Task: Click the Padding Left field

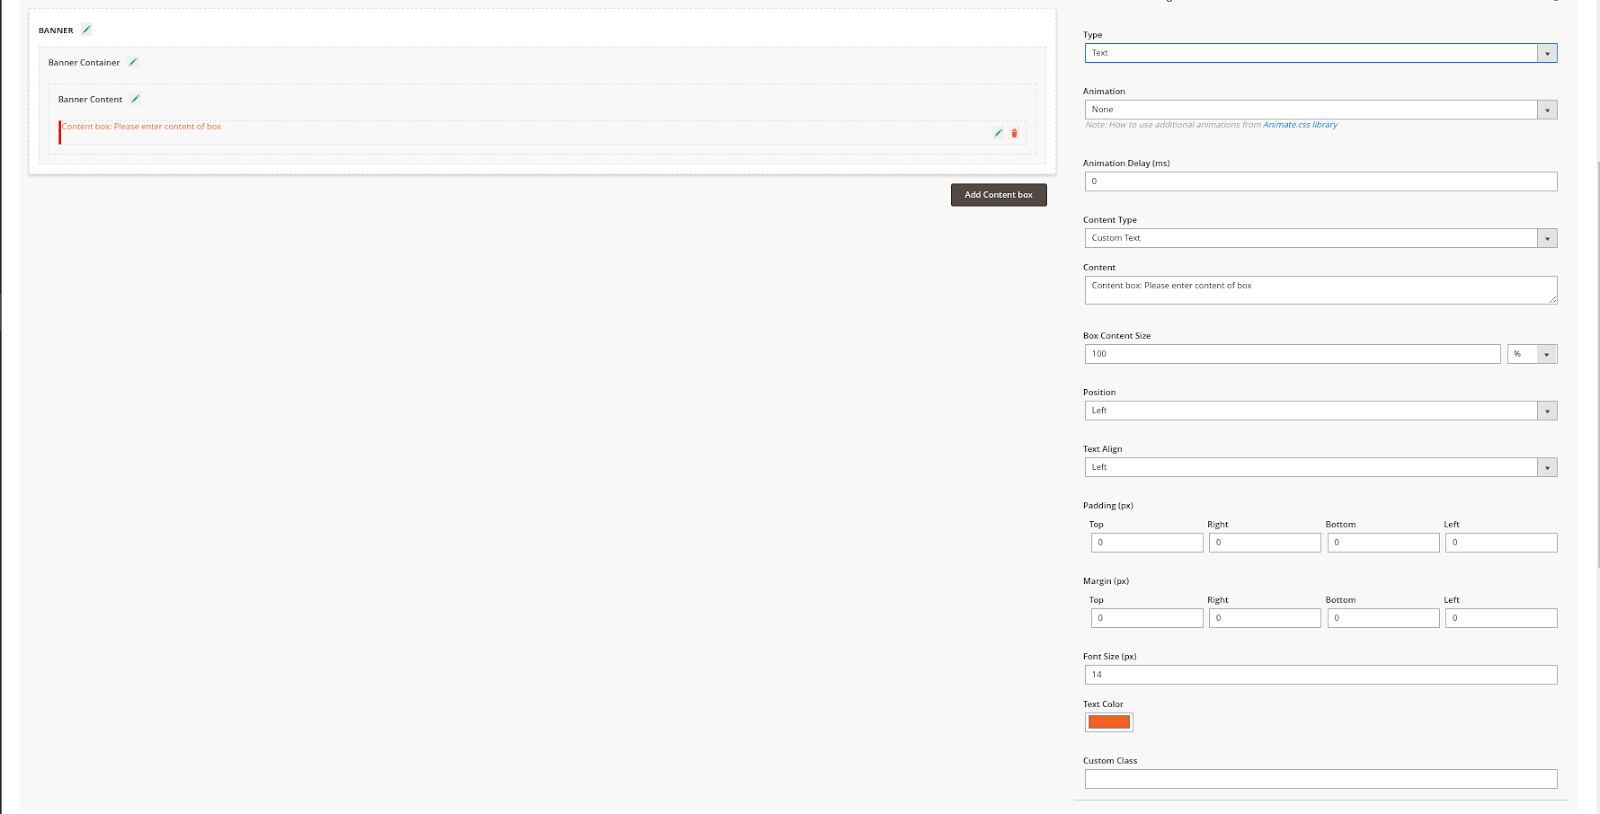Action: [x=1501, y=542]
